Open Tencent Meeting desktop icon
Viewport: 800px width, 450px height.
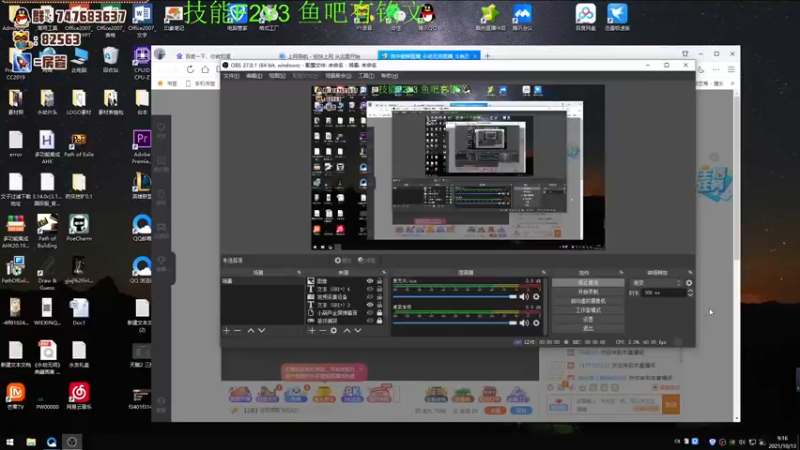522,17
